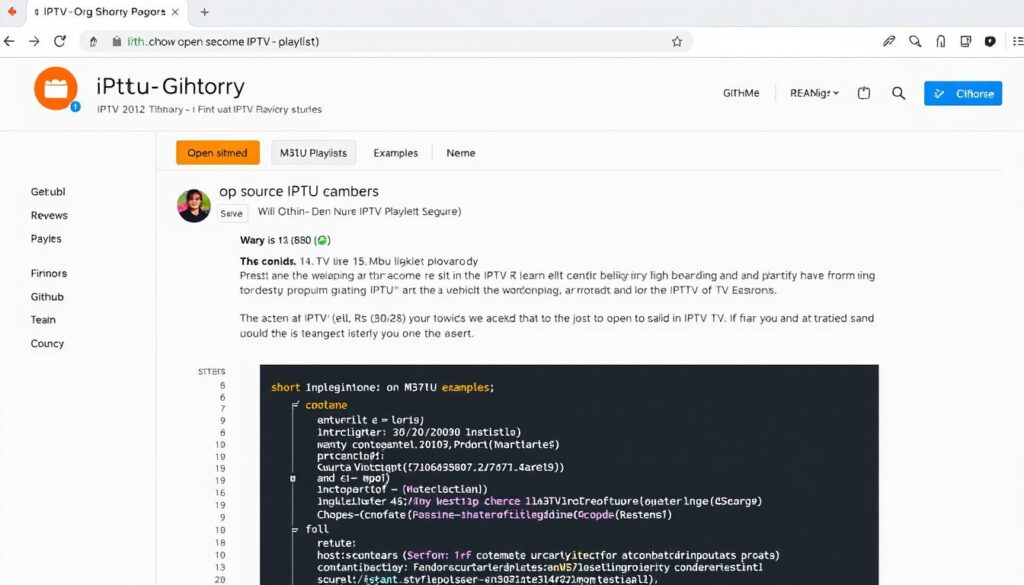Click the blue Clhorie button
Viewport: 1024px width, 585px height.
pyautogui.click(x=962, y=93)
